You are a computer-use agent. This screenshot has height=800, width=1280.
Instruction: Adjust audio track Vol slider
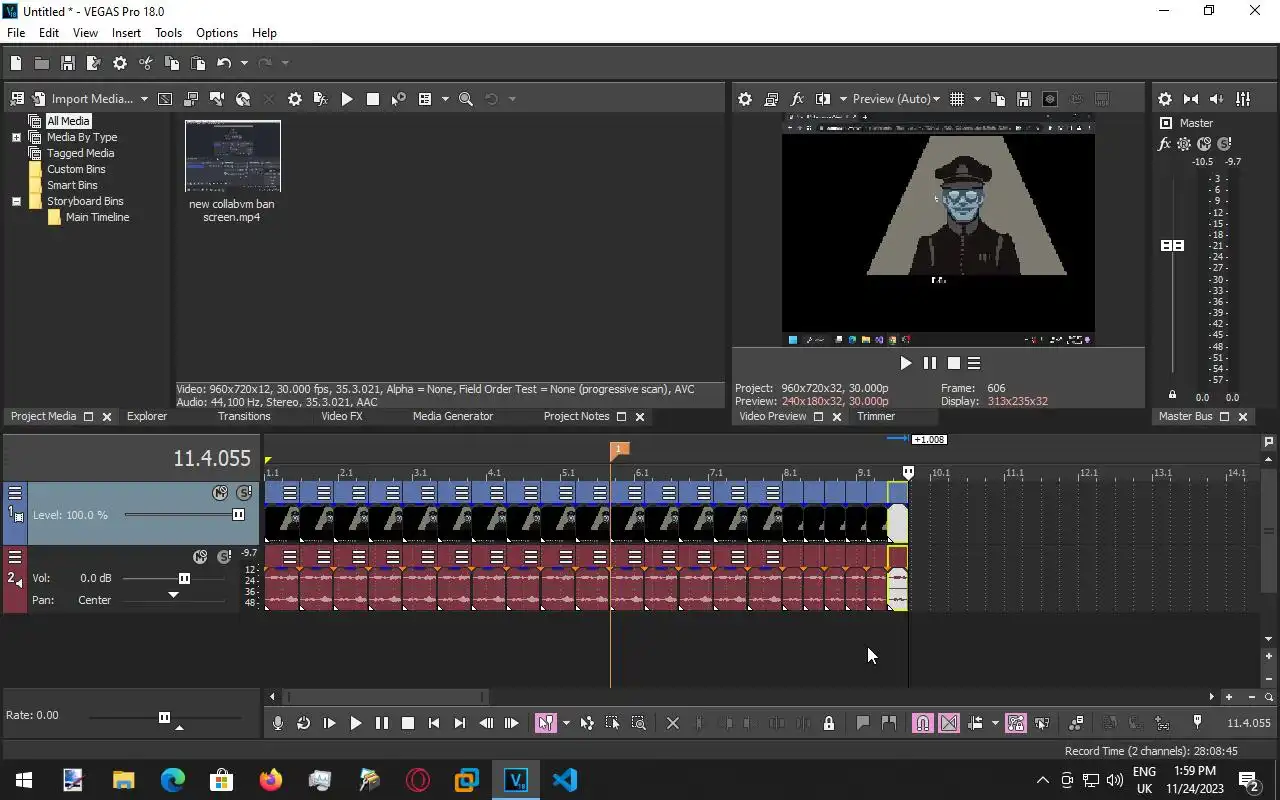(x=184, y=578)
